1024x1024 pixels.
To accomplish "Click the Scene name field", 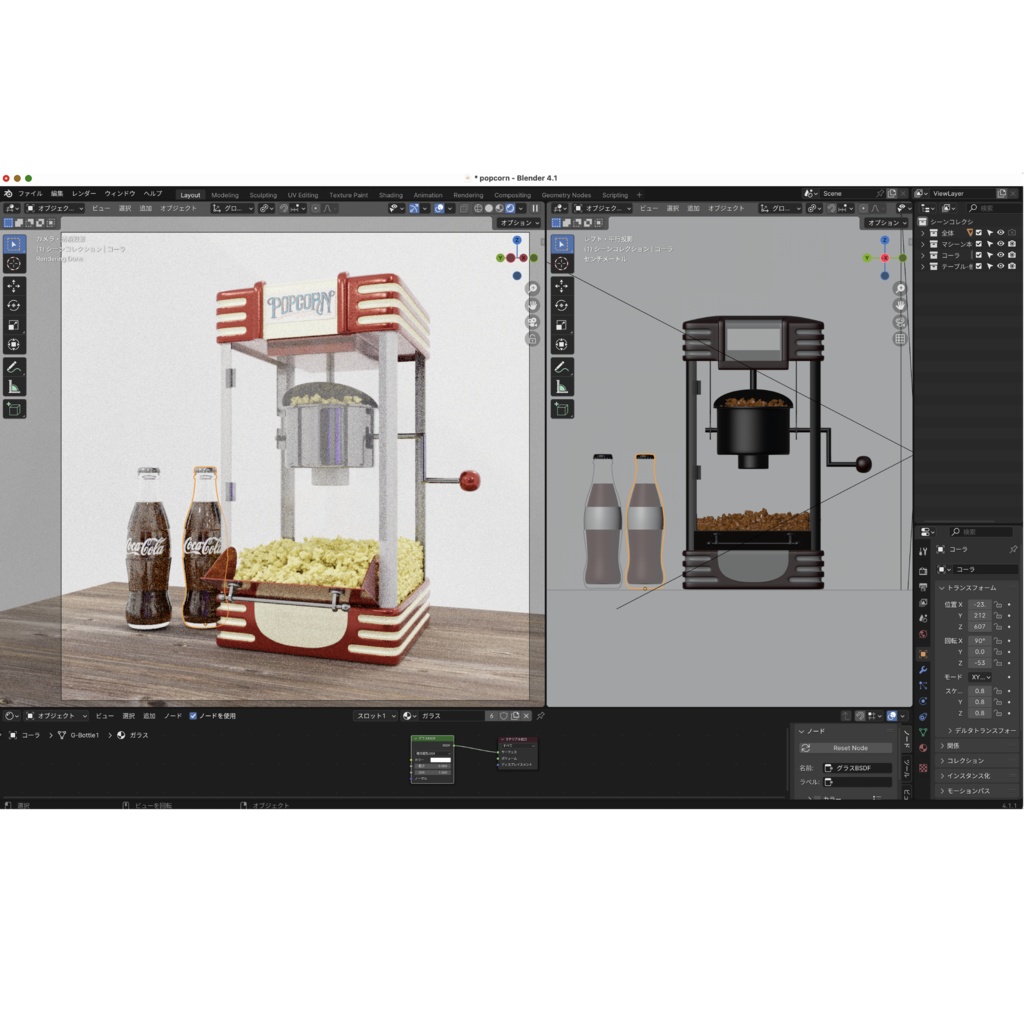I will [x=846, y=194].
